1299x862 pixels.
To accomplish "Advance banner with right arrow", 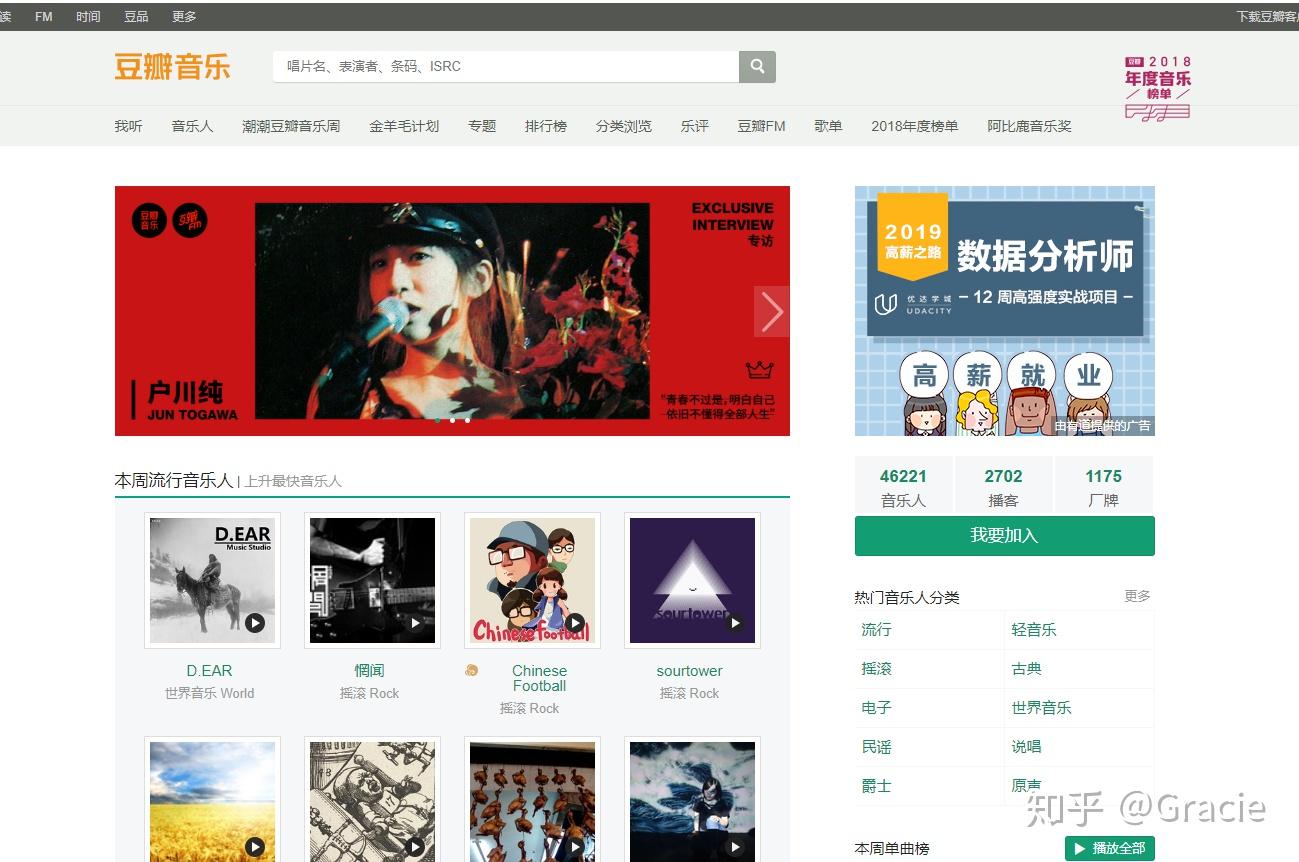I will (x=772, y=312).
